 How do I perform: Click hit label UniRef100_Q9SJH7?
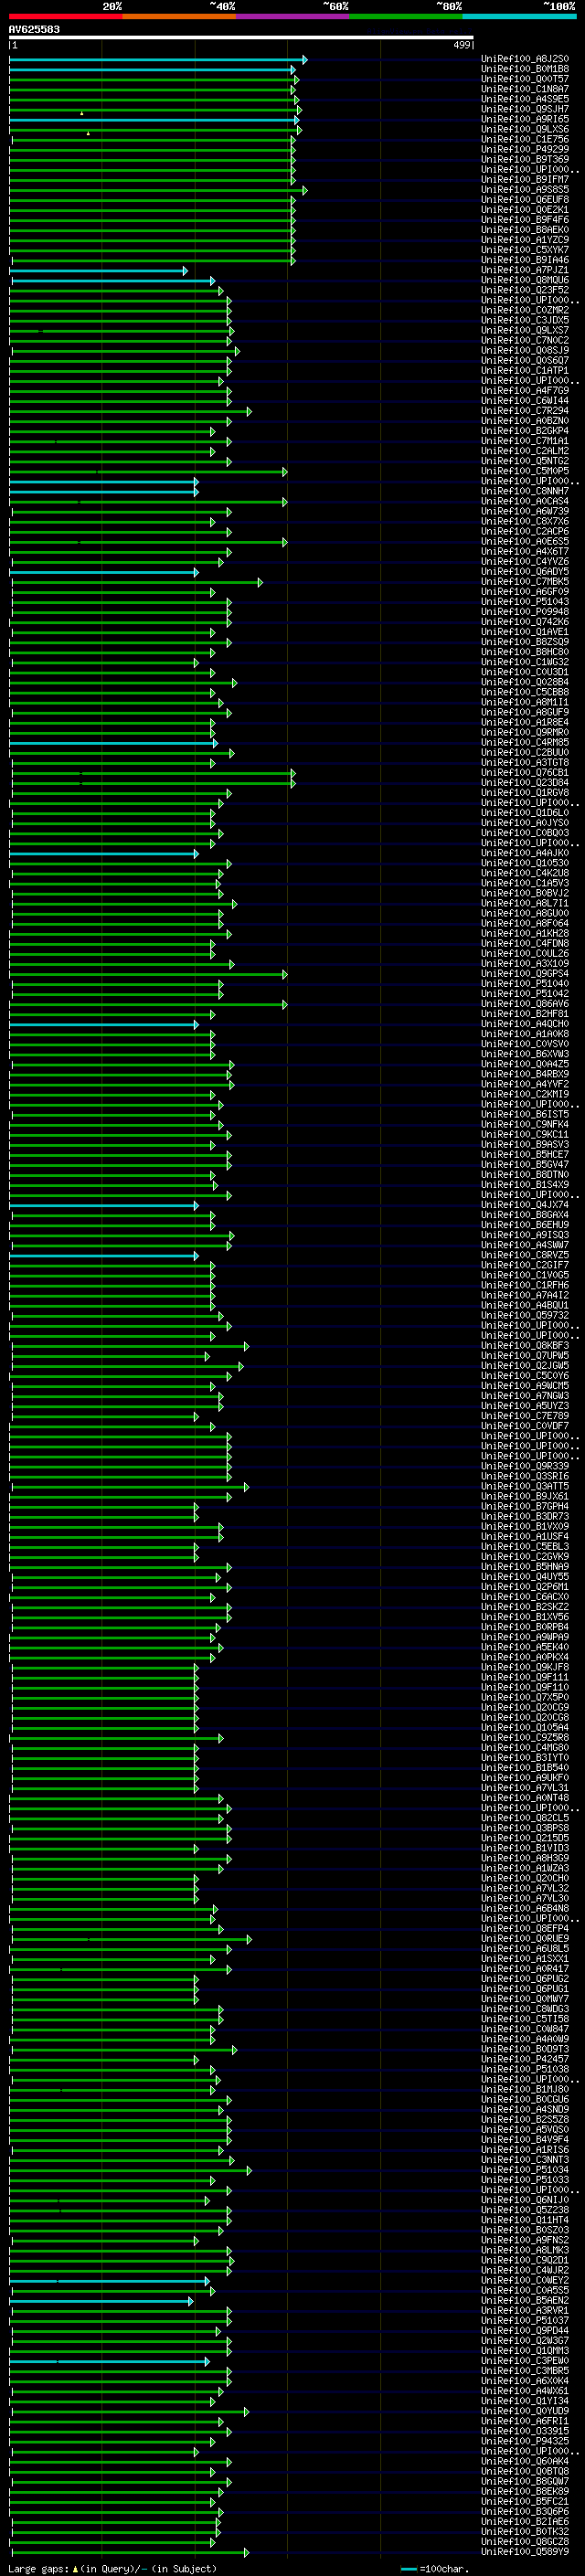tap(525, 109)
